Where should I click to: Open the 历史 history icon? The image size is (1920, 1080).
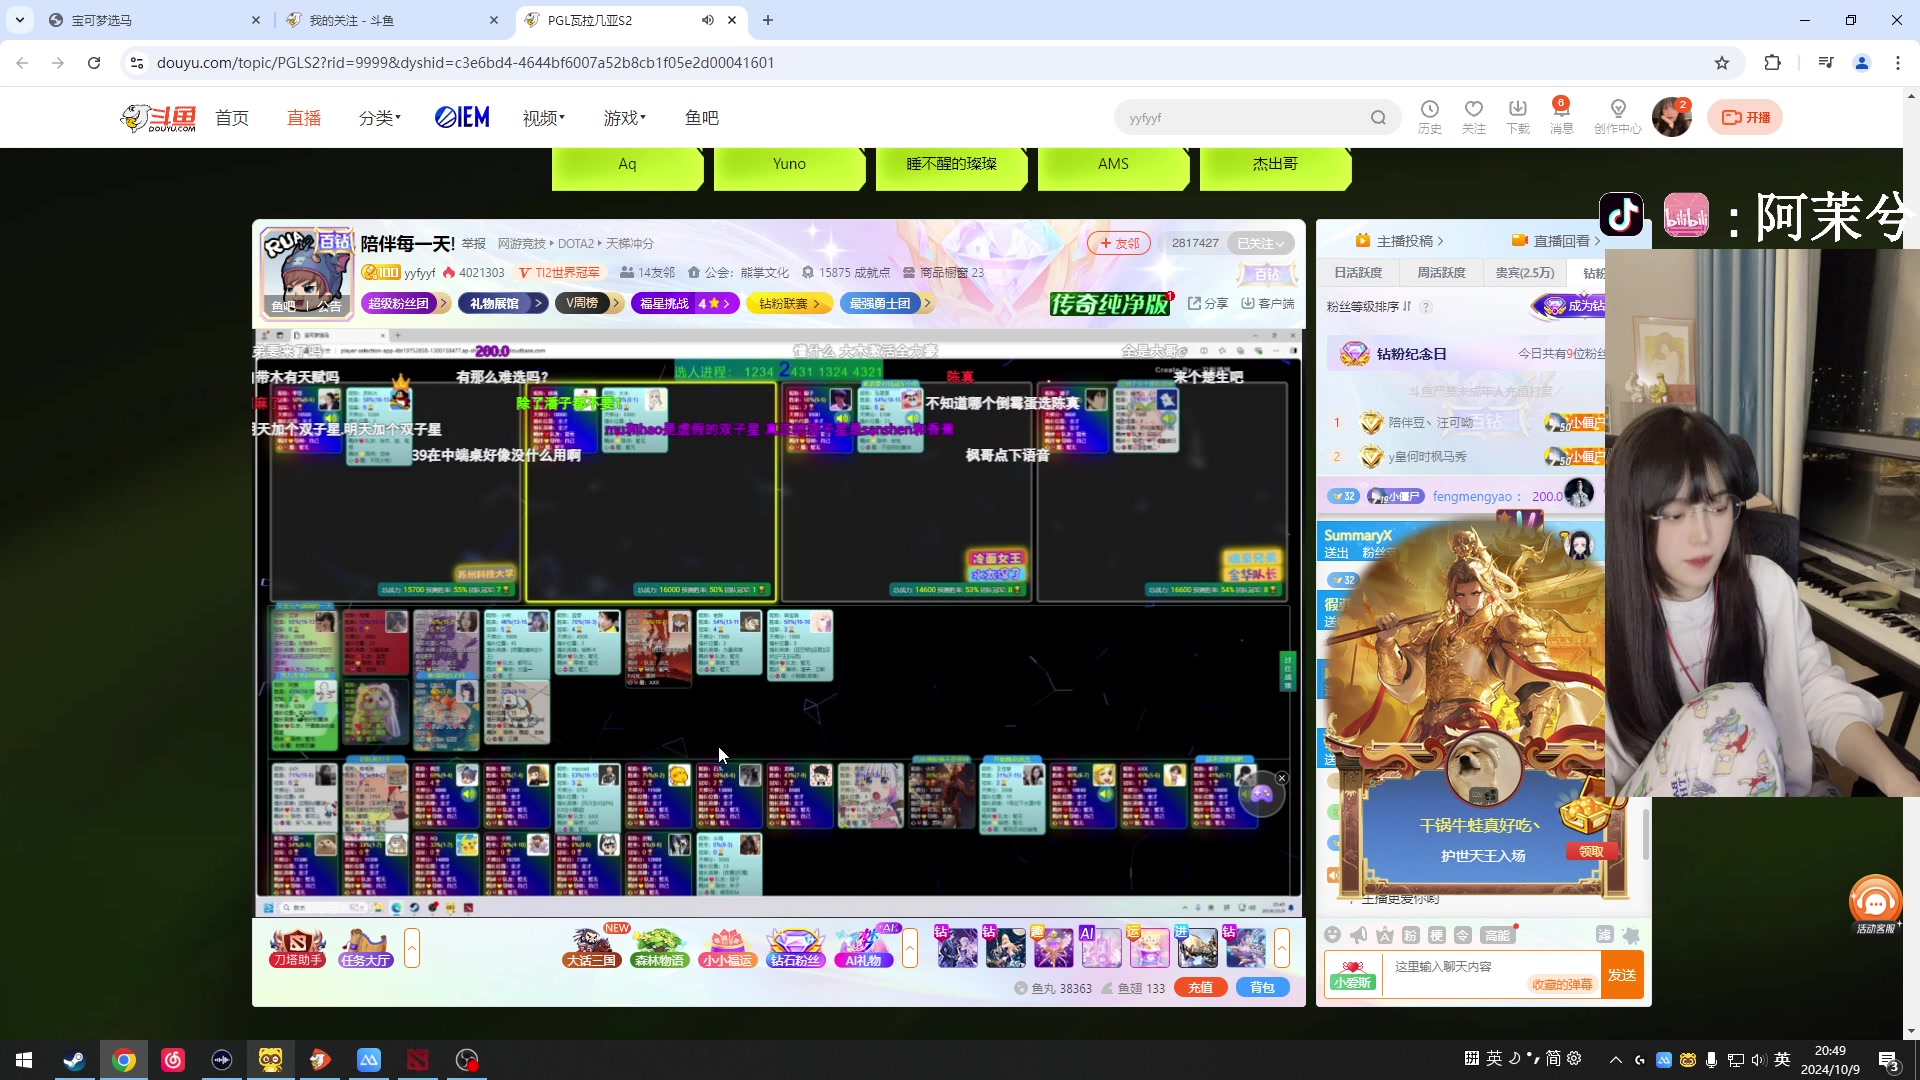click(1430, 116)
